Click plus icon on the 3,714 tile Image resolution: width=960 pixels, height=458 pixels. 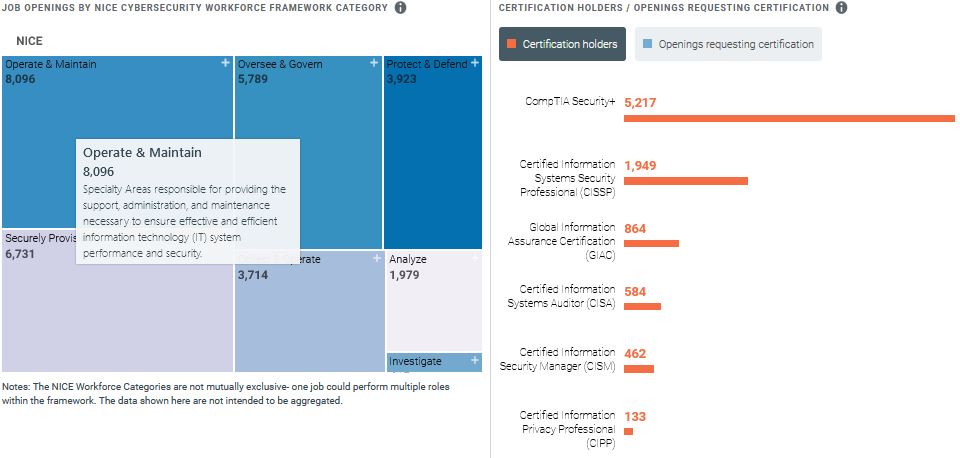click(x=376, y=258)
